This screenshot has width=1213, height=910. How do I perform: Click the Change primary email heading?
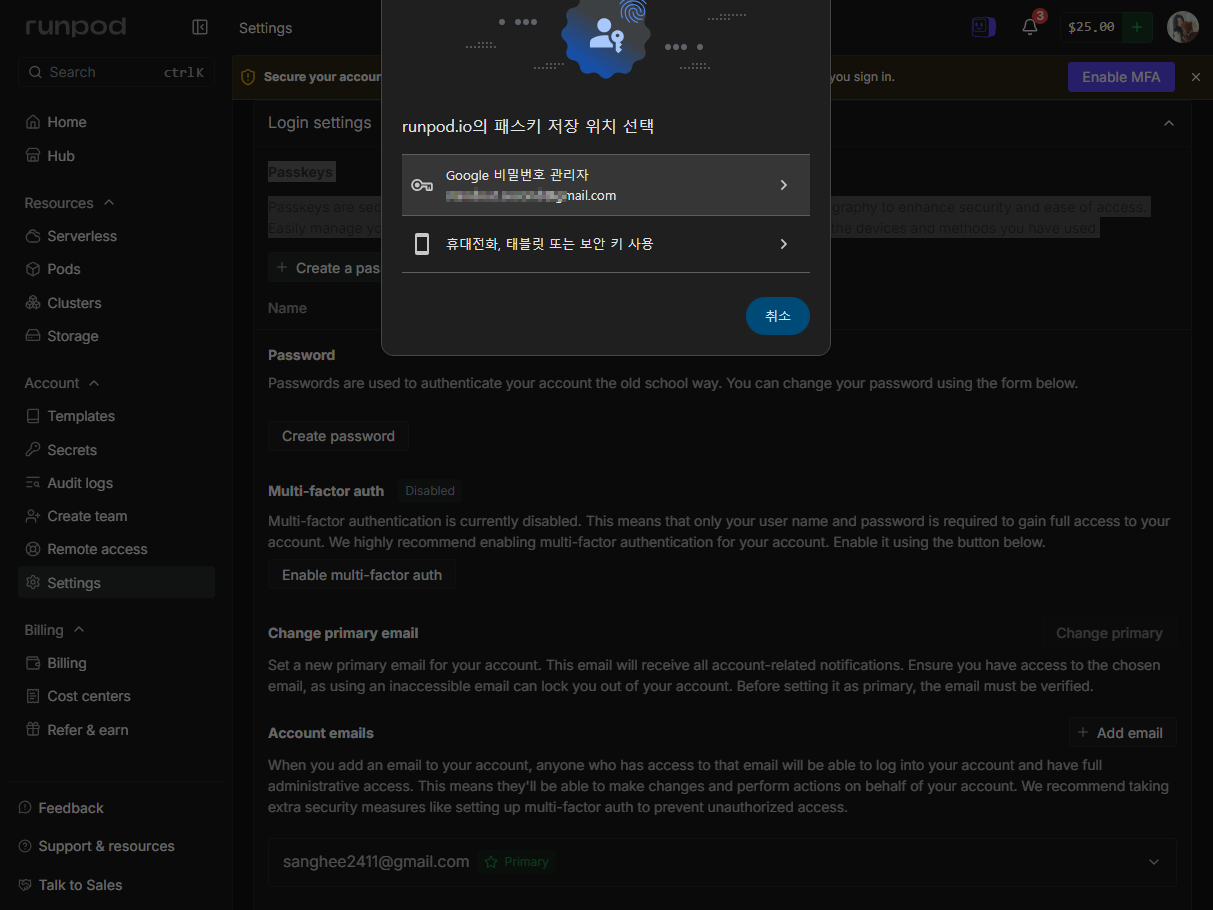[x=343, y=633]
